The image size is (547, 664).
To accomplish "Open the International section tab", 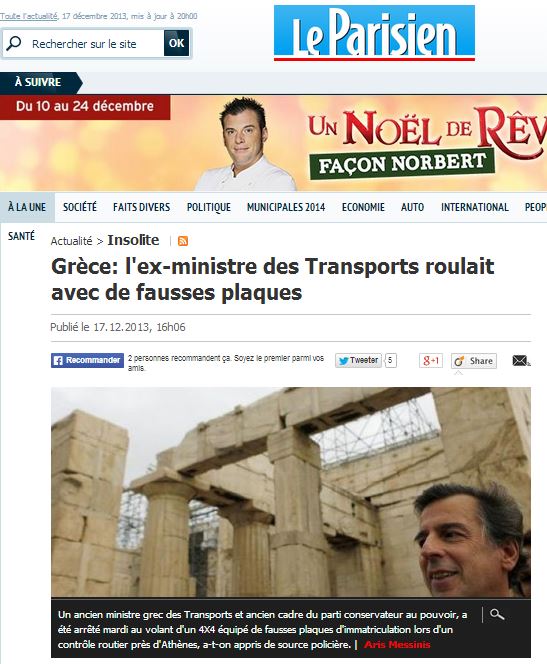I will click(x=475, y=207).
